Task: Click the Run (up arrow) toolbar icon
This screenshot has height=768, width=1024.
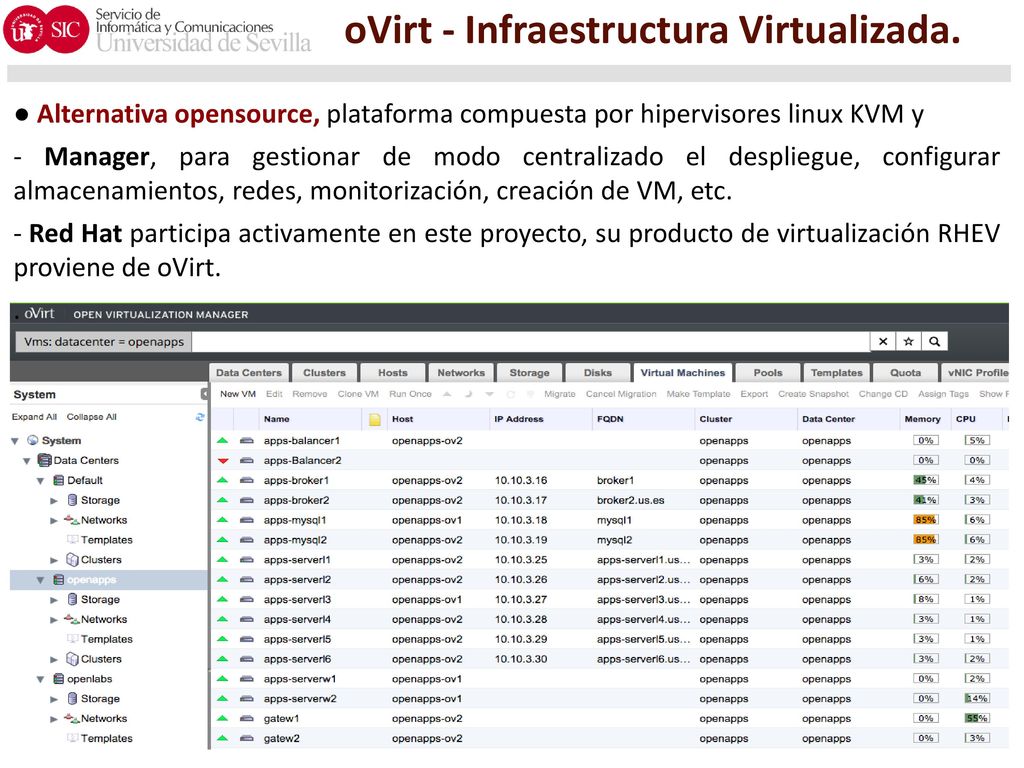Action: [x=447, y=394]
